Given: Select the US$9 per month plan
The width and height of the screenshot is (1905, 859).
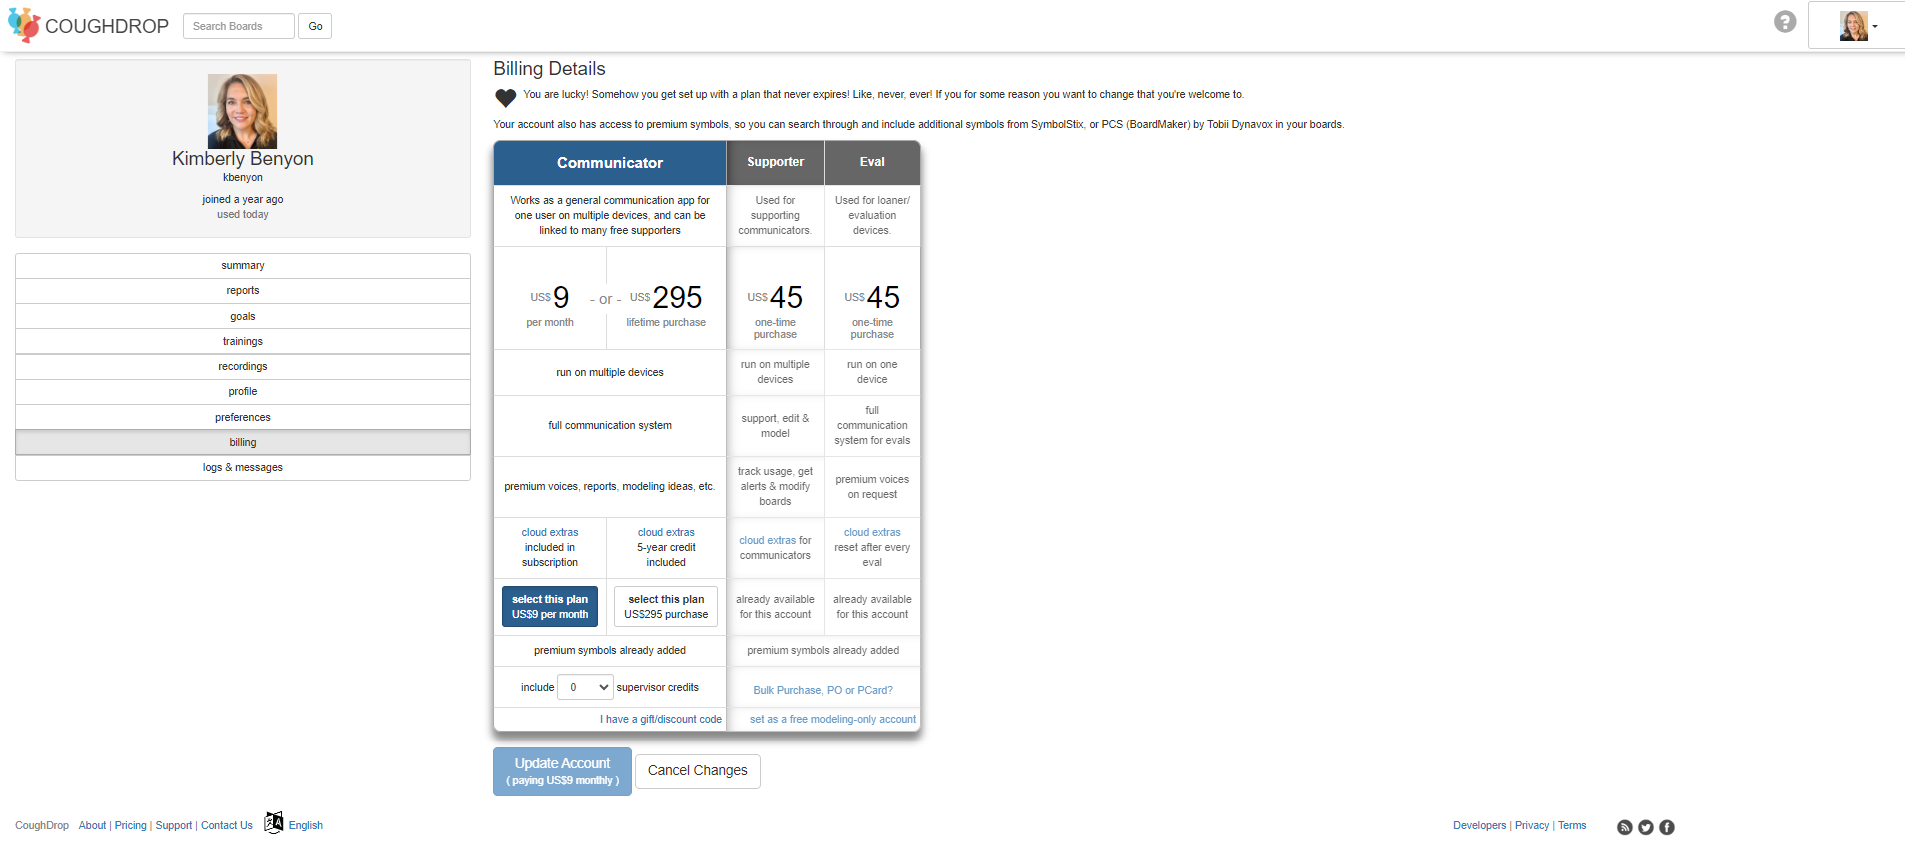Looking at the screenshot, I should click(x=550, y=607).
